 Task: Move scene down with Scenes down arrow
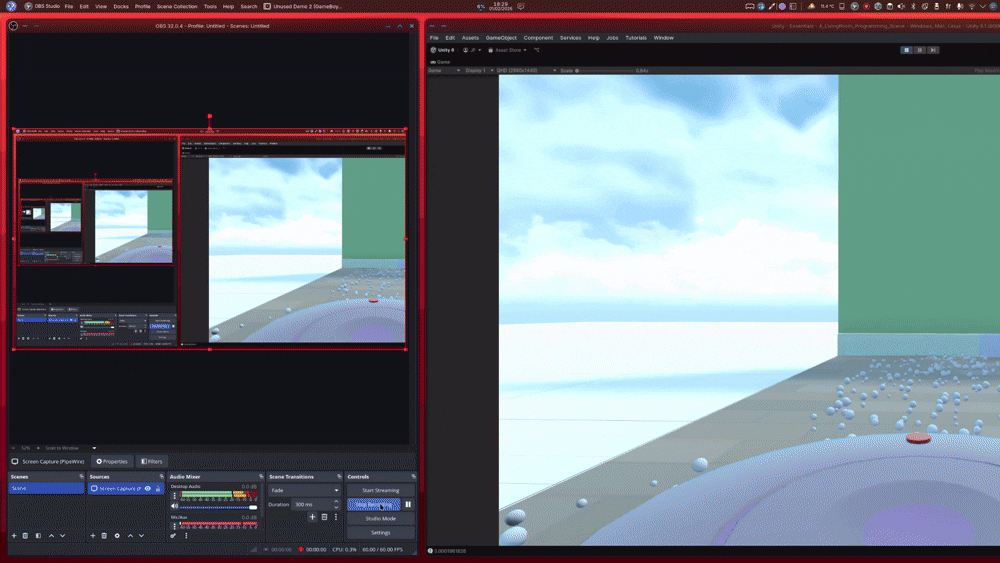point(62,536)
